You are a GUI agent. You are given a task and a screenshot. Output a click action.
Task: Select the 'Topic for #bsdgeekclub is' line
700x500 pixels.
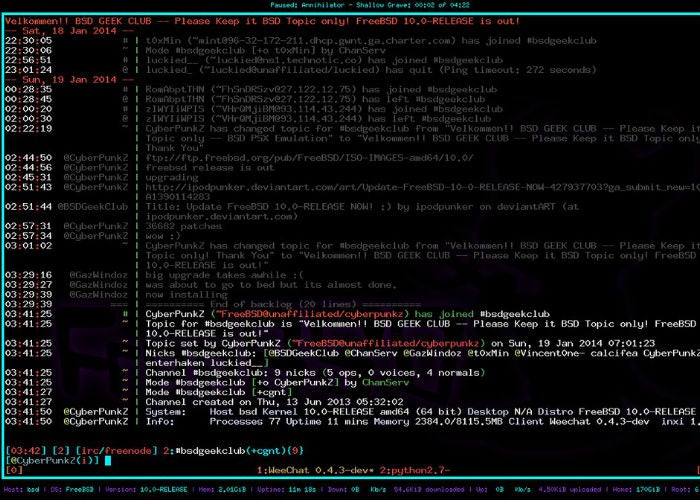pyautogui.click(x=422, y=329)
